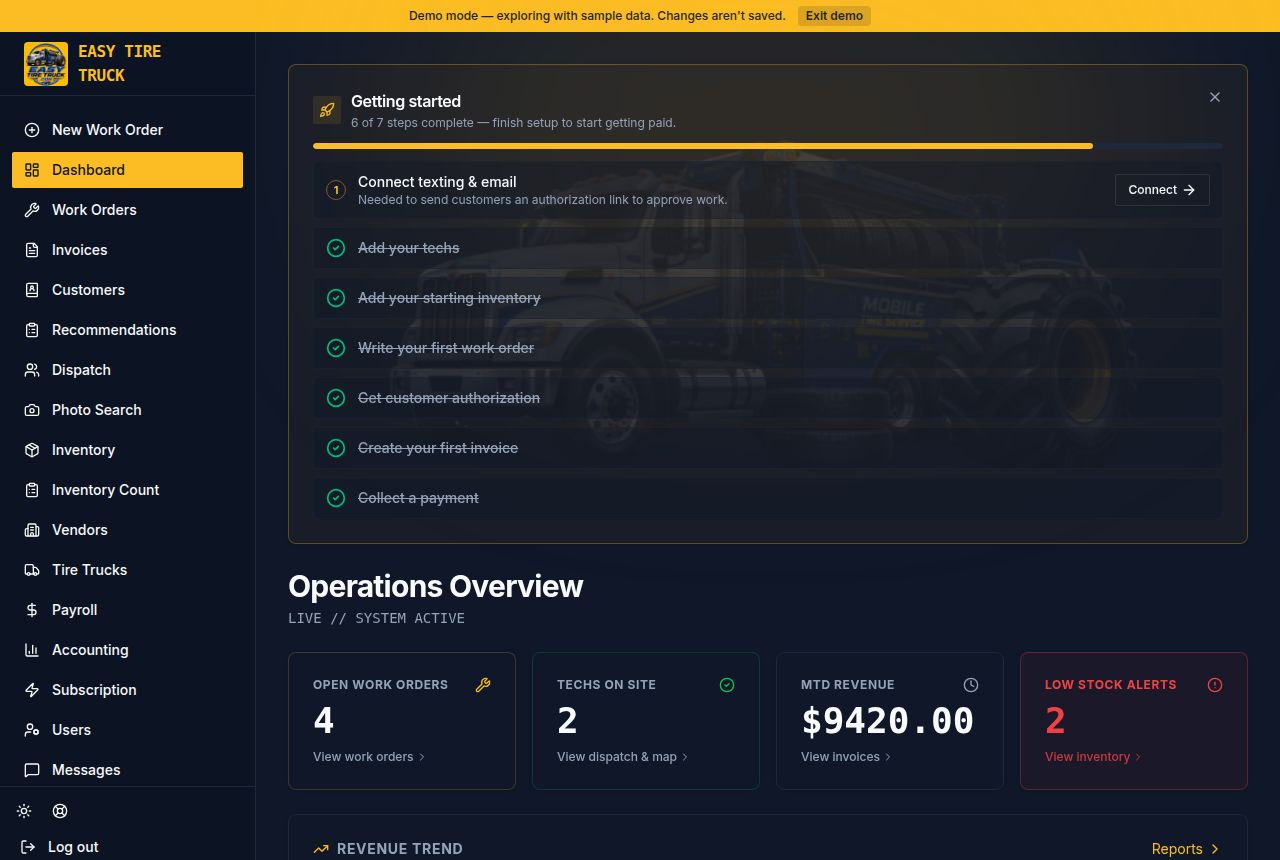Toggle the light/dark theme sun icon

[x=24, y=811]
